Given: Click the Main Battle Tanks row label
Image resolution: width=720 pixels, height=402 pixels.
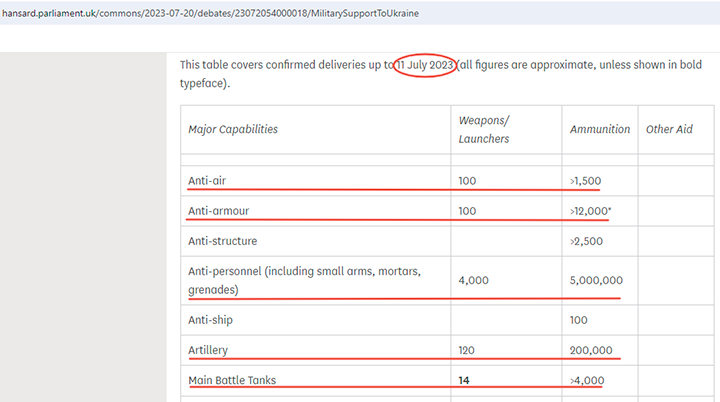Looking at the screenshot, I should [x=231, y=381].
